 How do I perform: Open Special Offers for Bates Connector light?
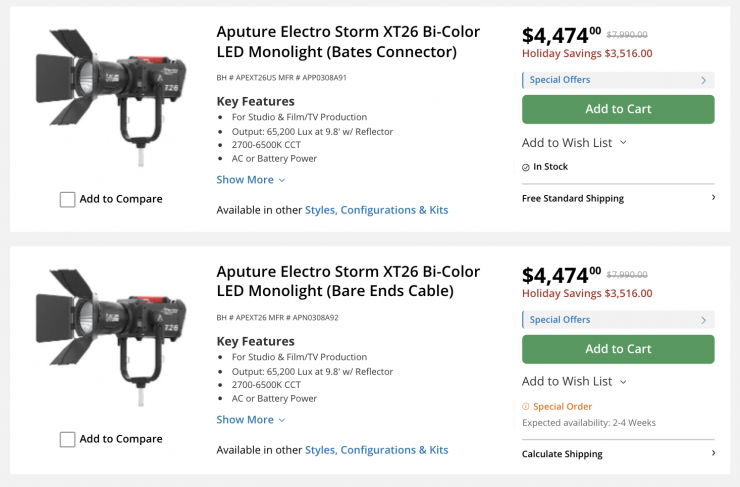pyautogui.click(x=617, y=80)
